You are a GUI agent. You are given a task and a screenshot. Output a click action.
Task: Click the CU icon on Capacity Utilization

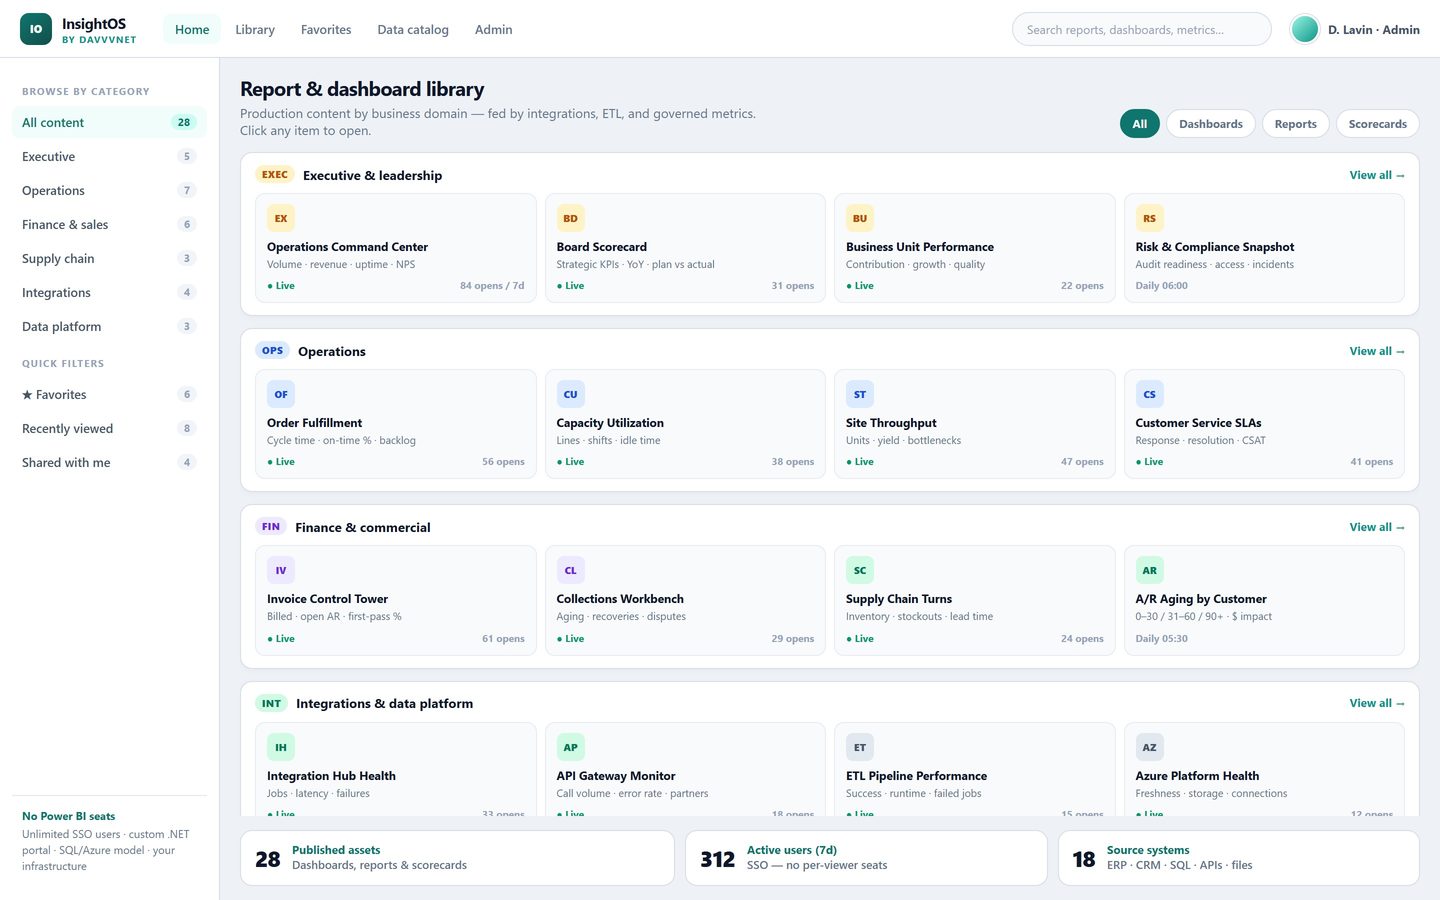tap(570, 394)
